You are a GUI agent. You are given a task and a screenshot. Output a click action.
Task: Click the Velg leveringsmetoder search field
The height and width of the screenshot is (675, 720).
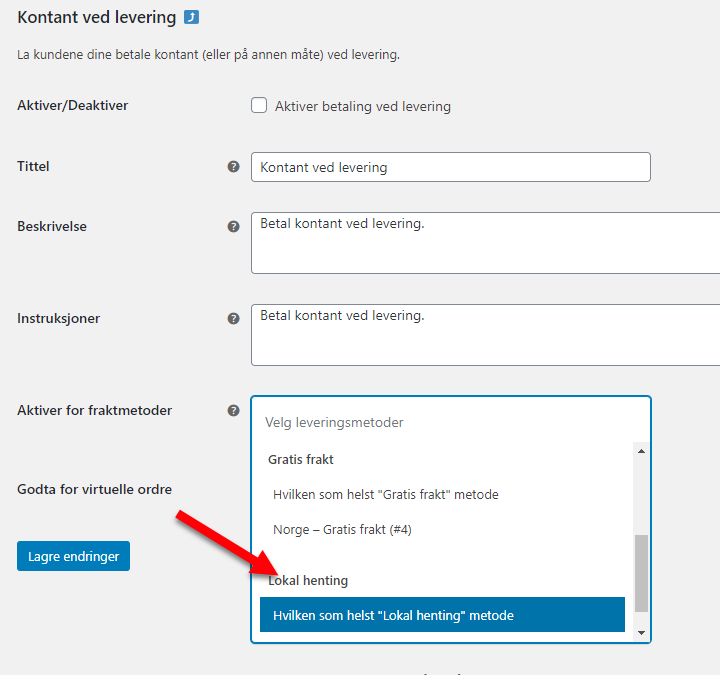tap(450, 422)
